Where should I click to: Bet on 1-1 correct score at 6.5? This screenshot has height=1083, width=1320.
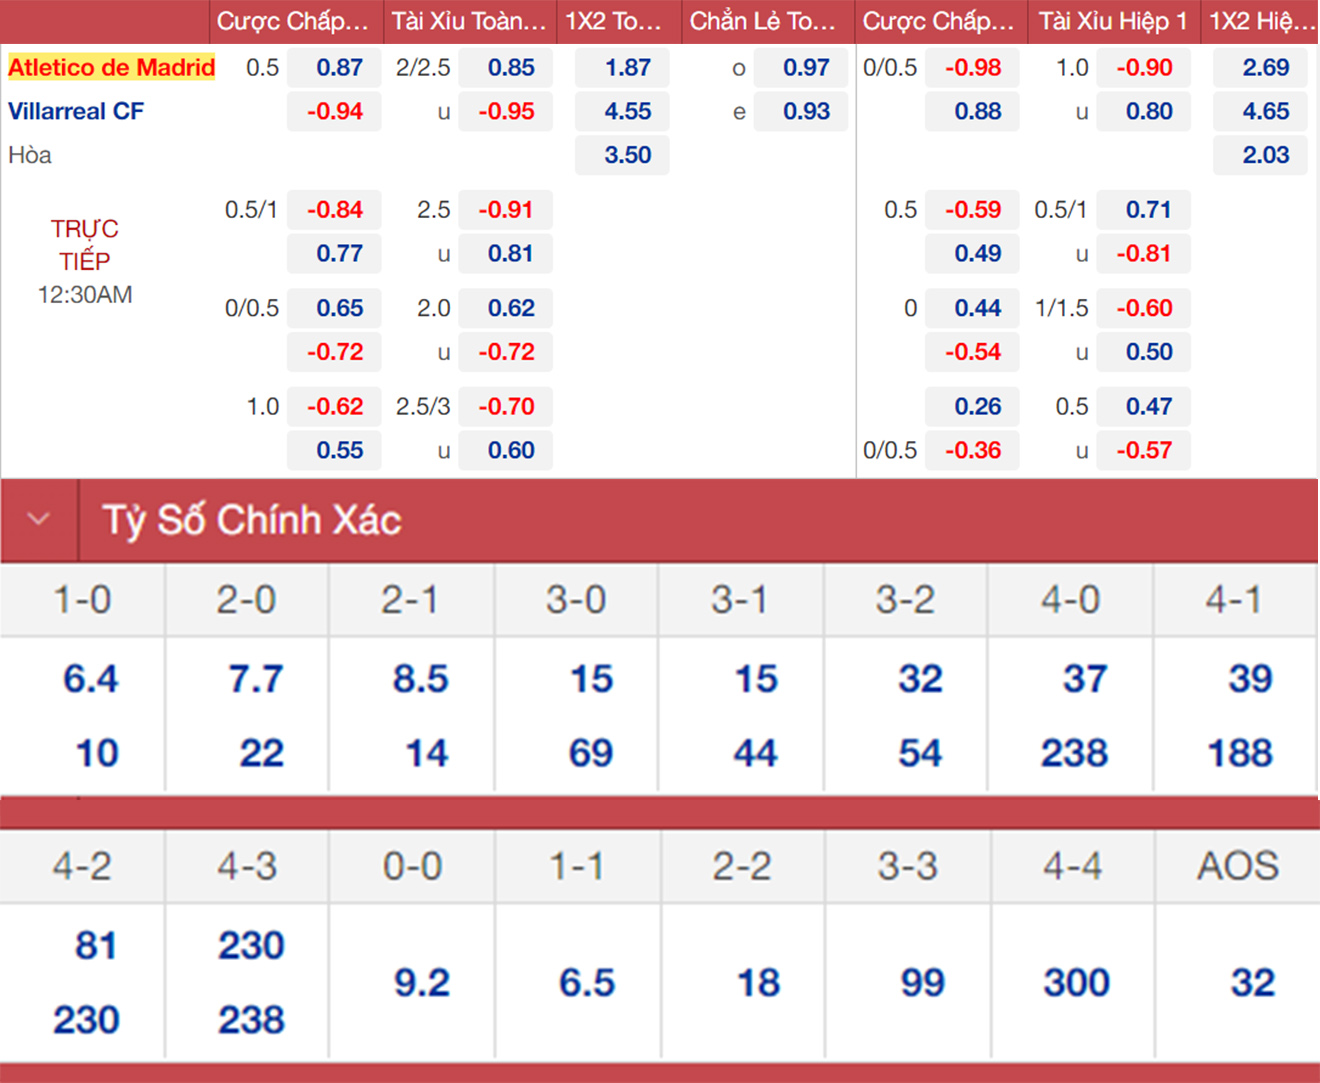[586, 983]
